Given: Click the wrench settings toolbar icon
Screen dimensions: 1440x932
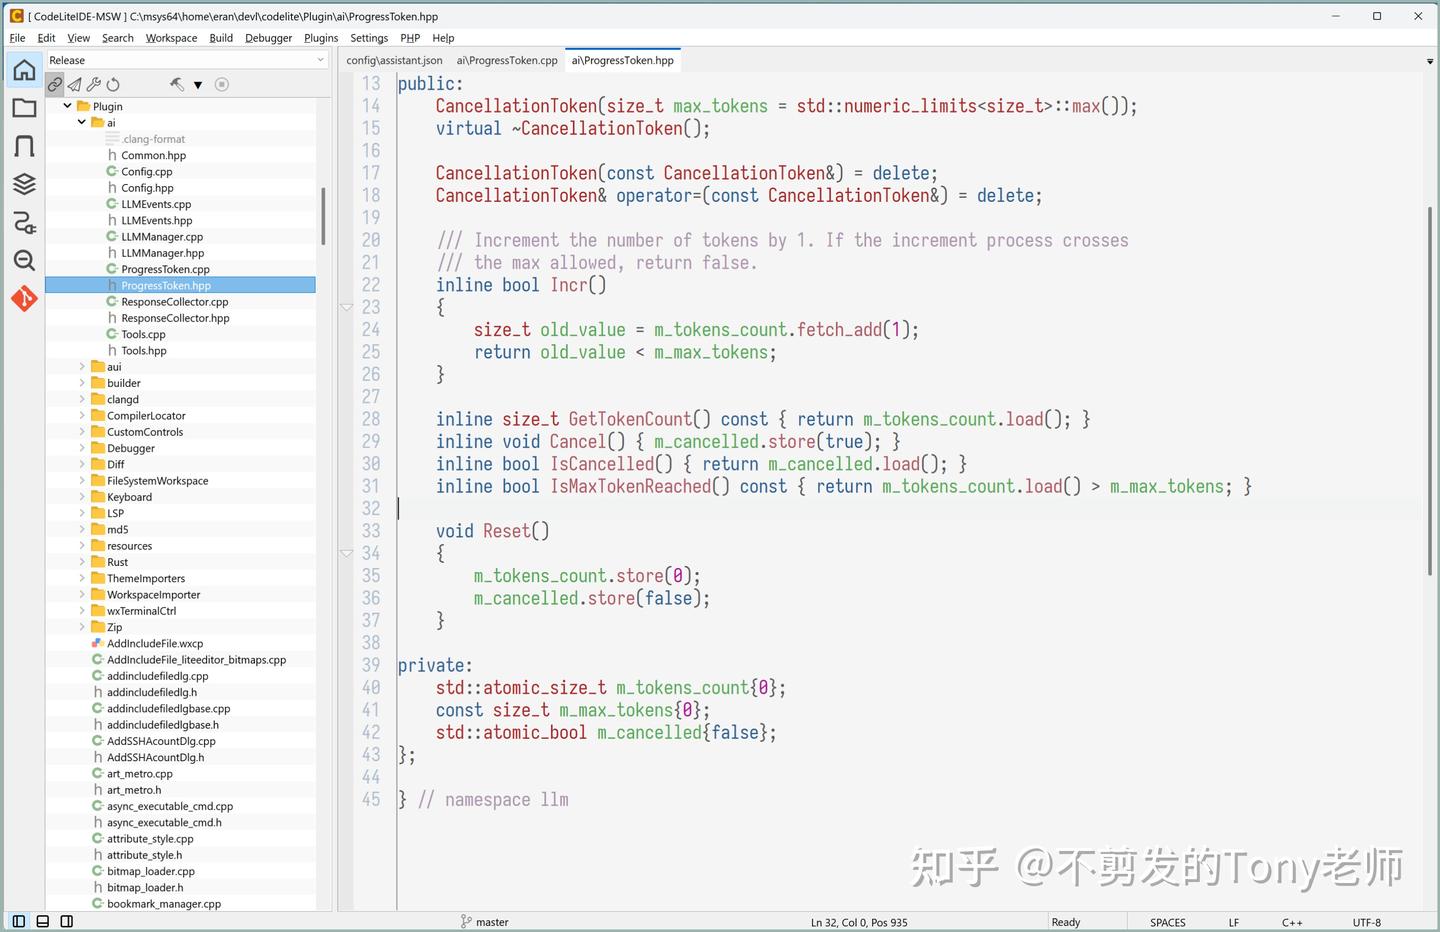Looking at the screenshot, I should pyautogui.click(x=93, y=84).
